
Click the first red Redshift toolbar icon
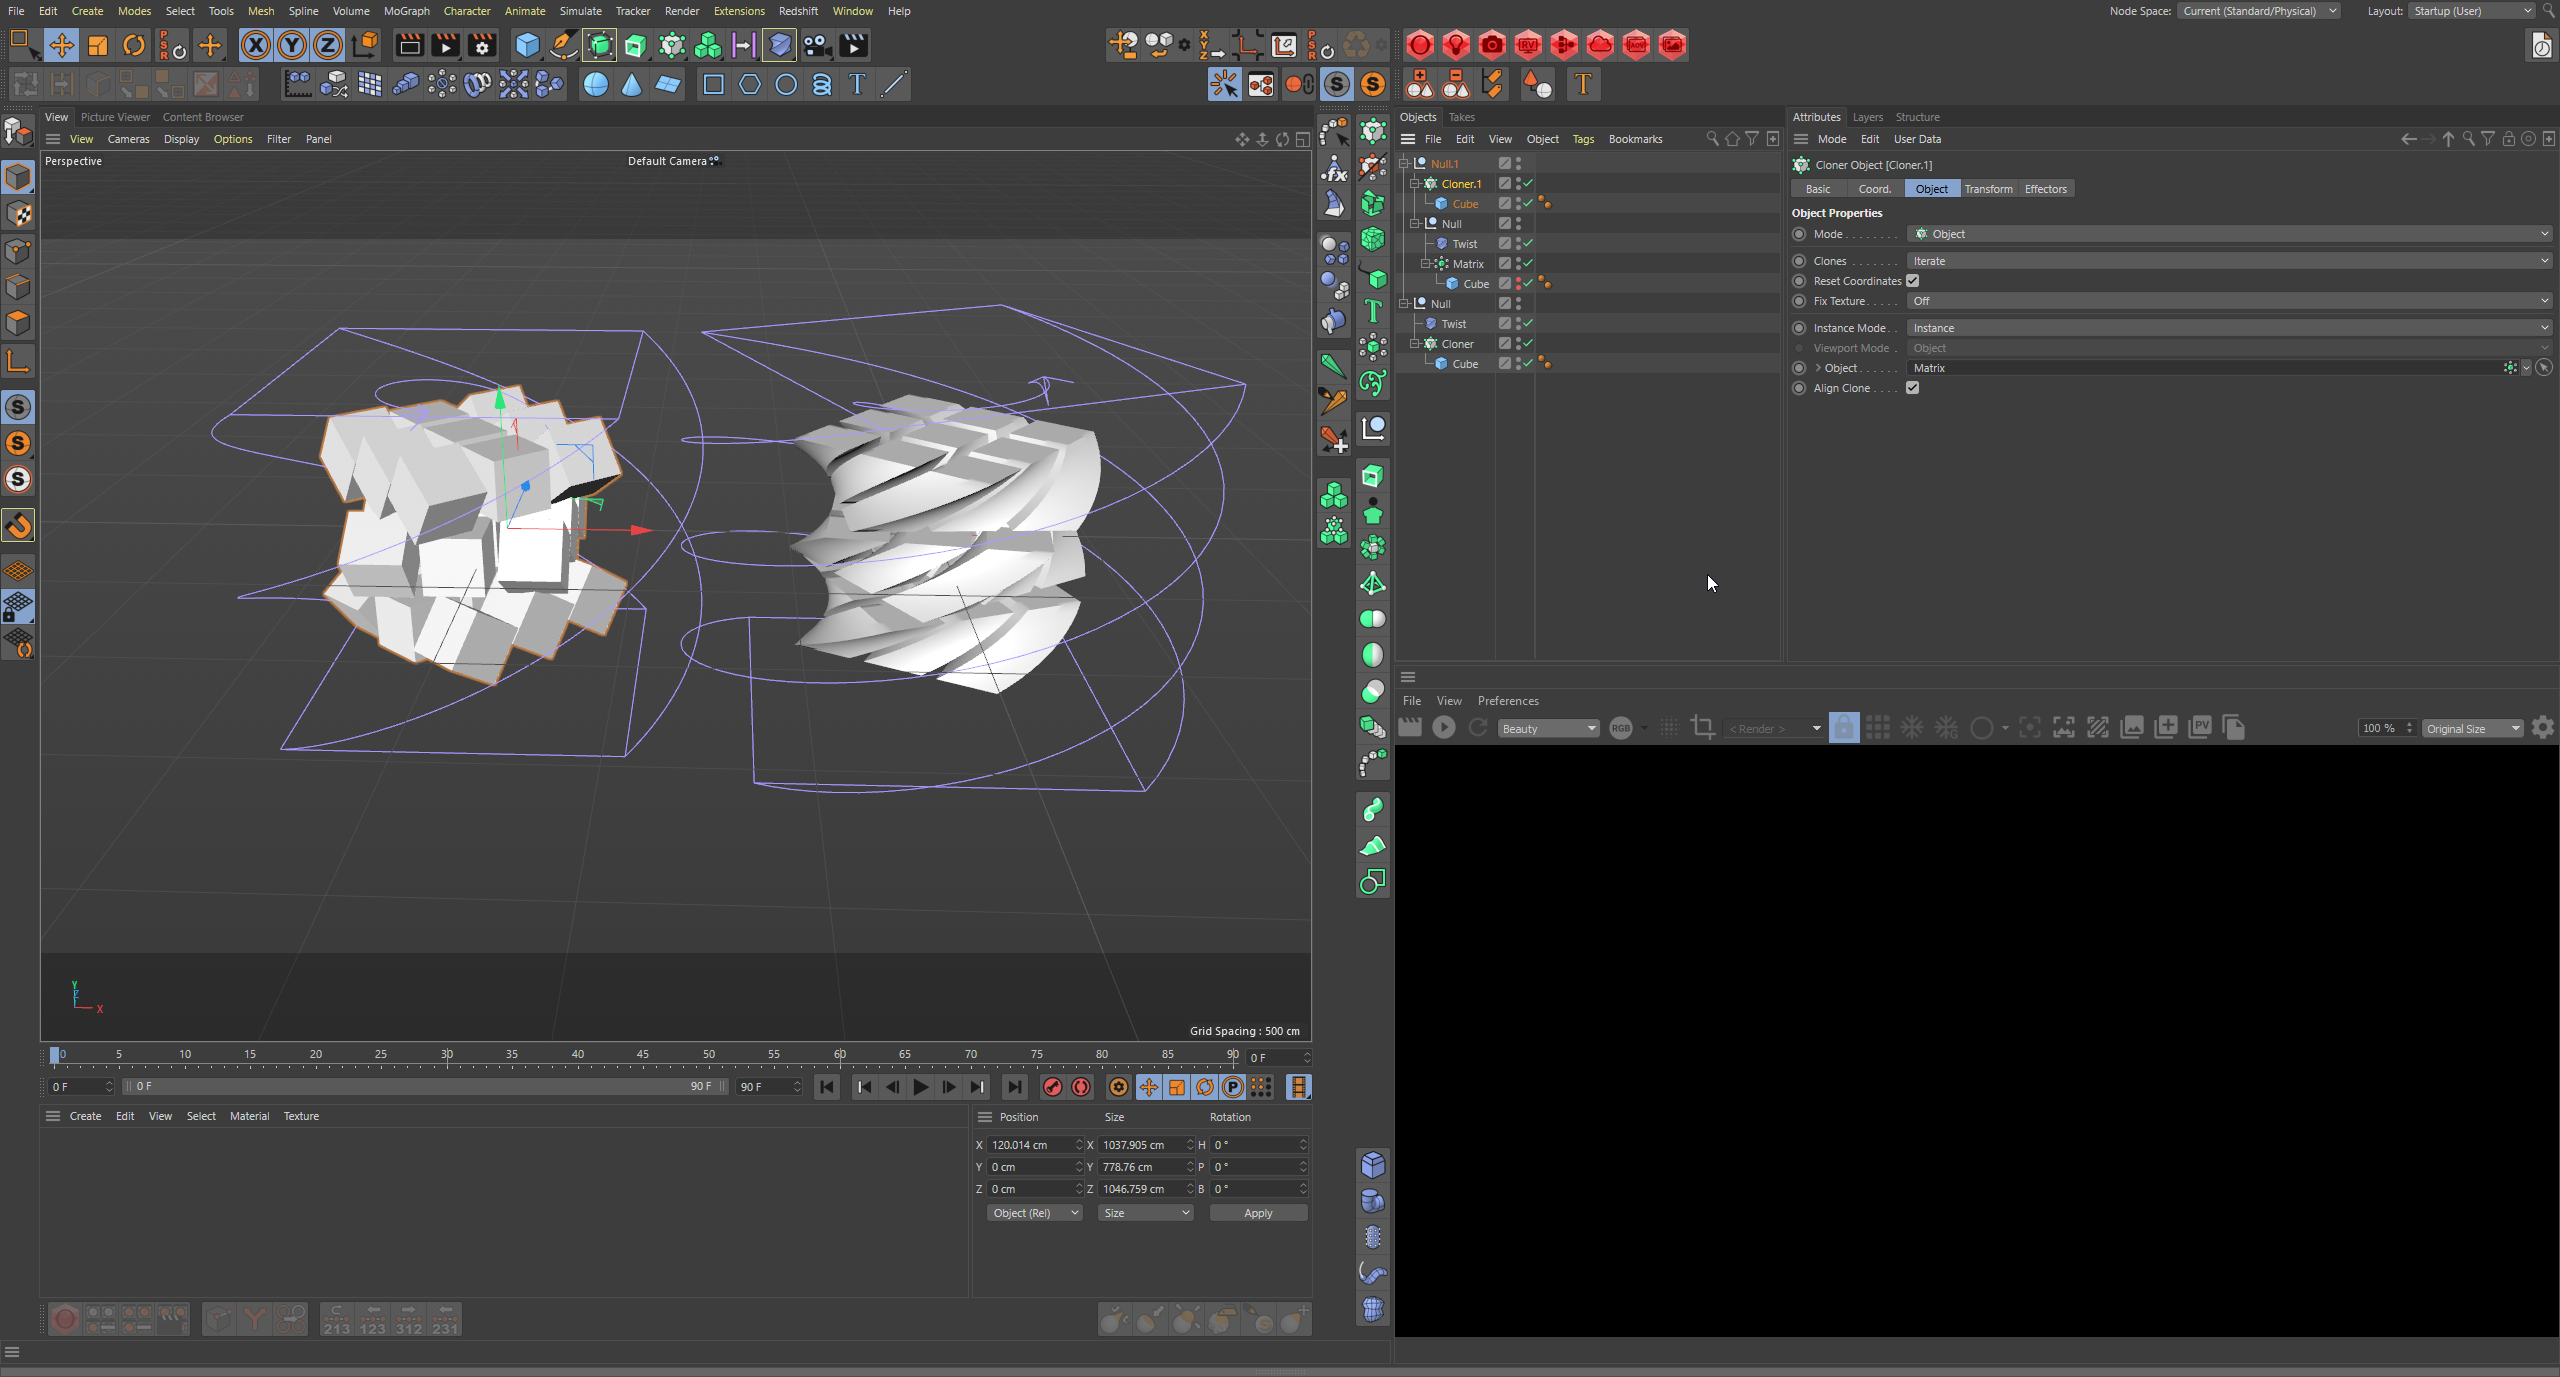coord(1420,46)
